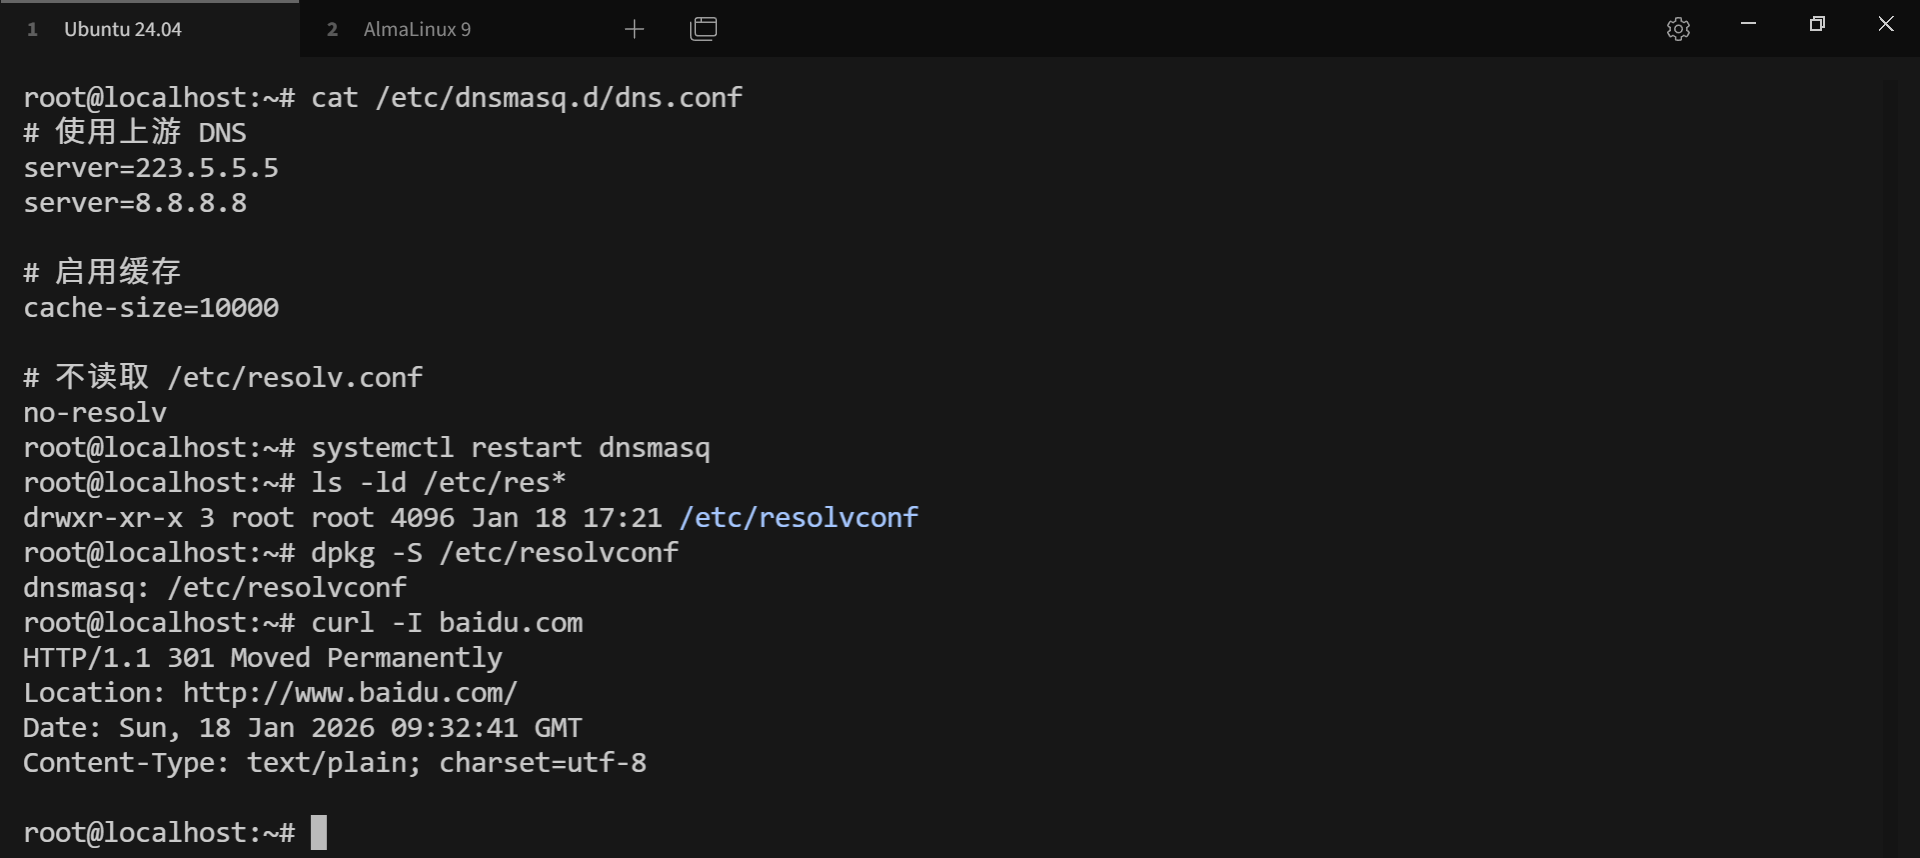This screenshot has width=1920, height=858.
Task: Minimize the terminal window
Action: (1748, 24)
